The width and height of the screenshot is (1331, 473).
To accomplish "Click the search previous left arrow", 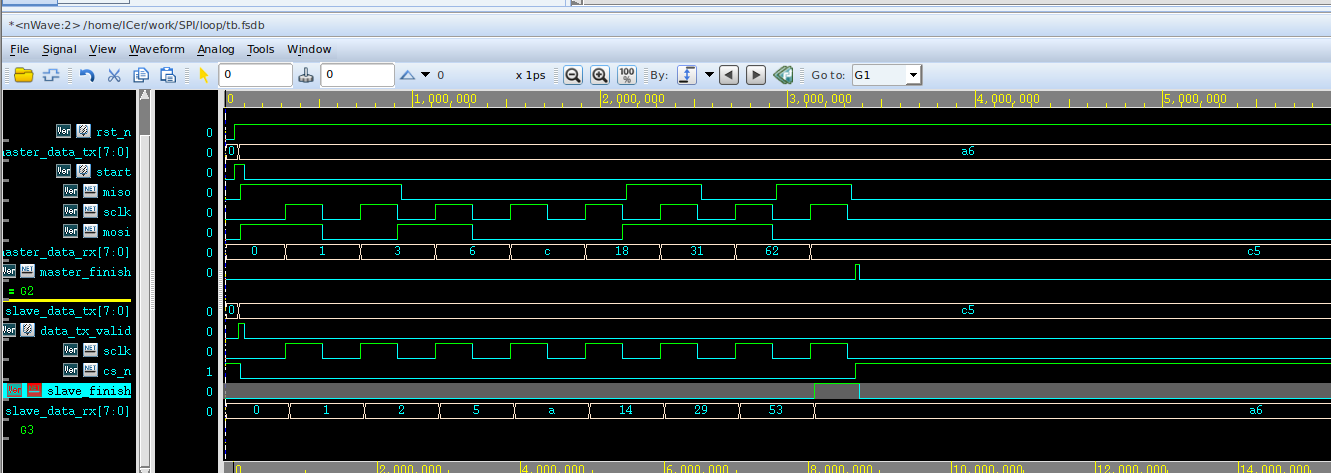I will coord(729,75).
